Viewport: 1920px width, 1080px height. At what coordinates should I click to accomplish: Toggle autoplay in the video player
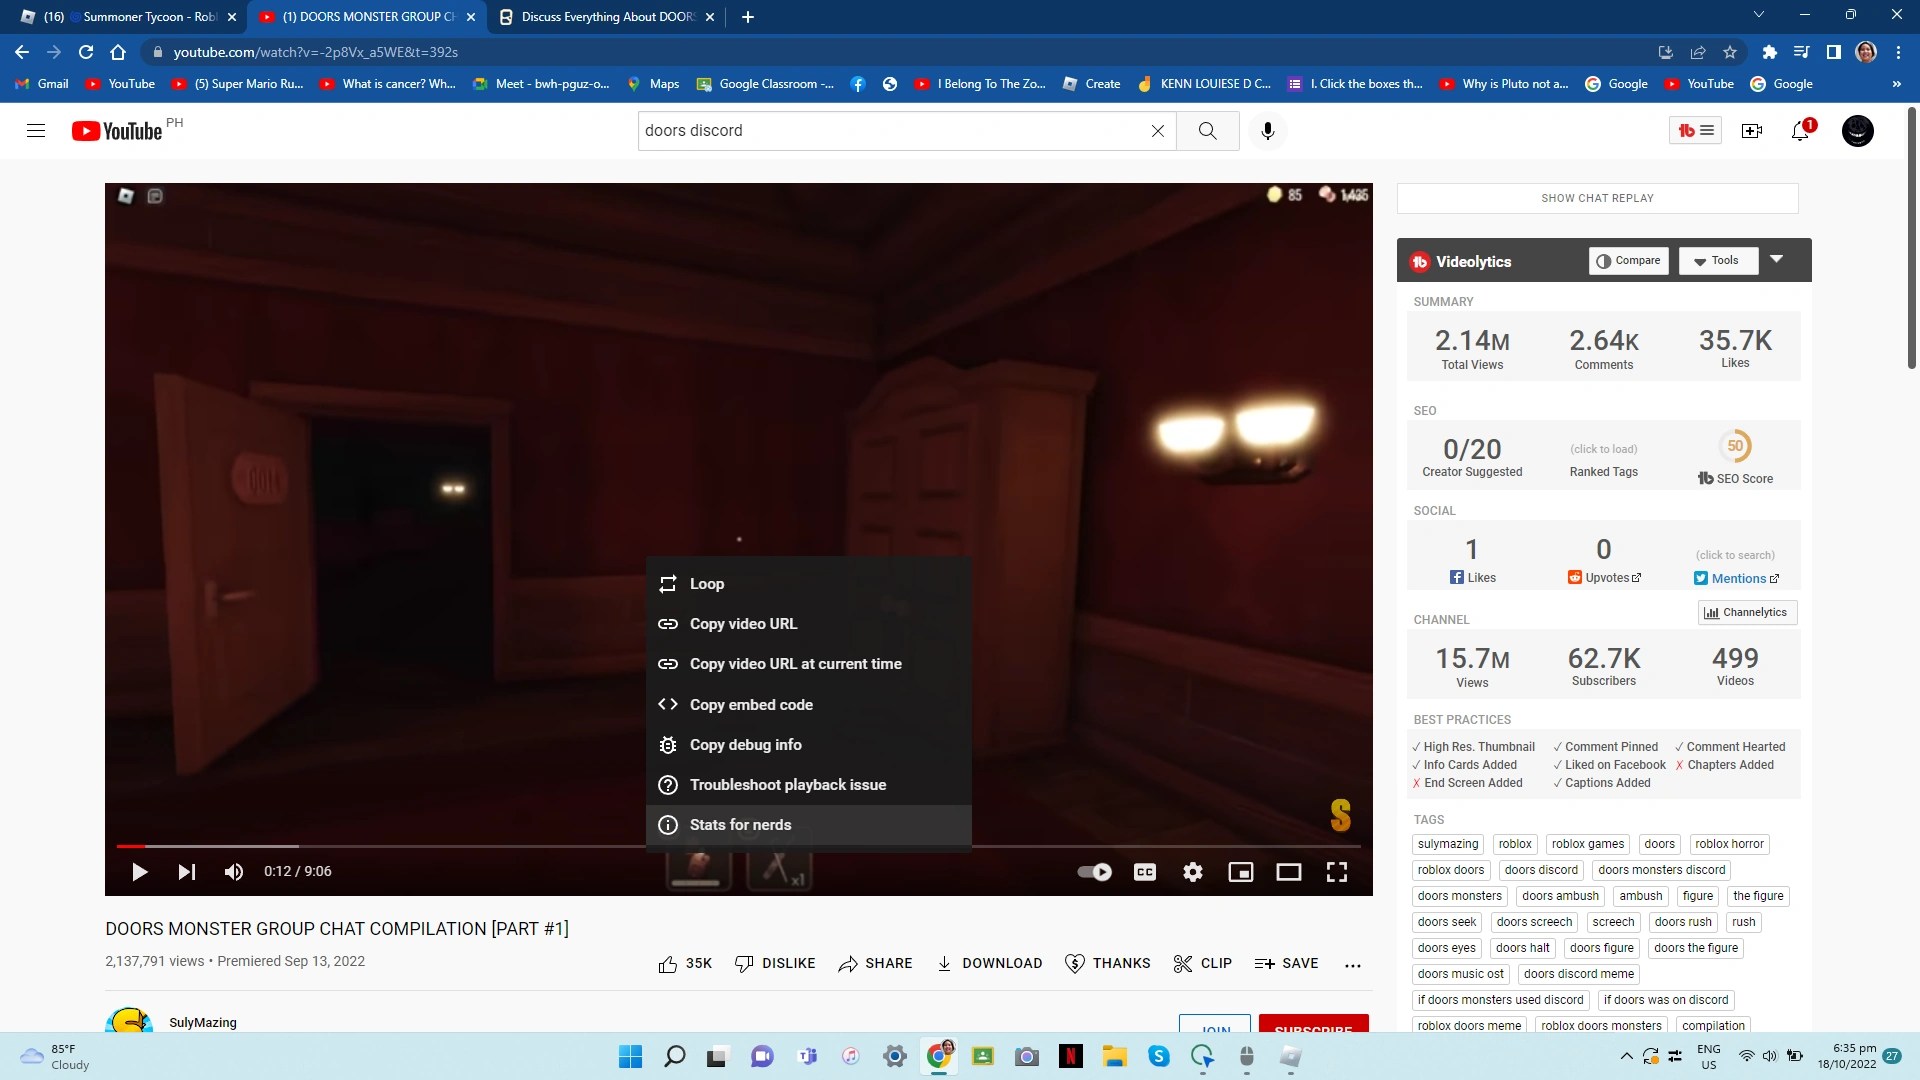click(1095, 871)
